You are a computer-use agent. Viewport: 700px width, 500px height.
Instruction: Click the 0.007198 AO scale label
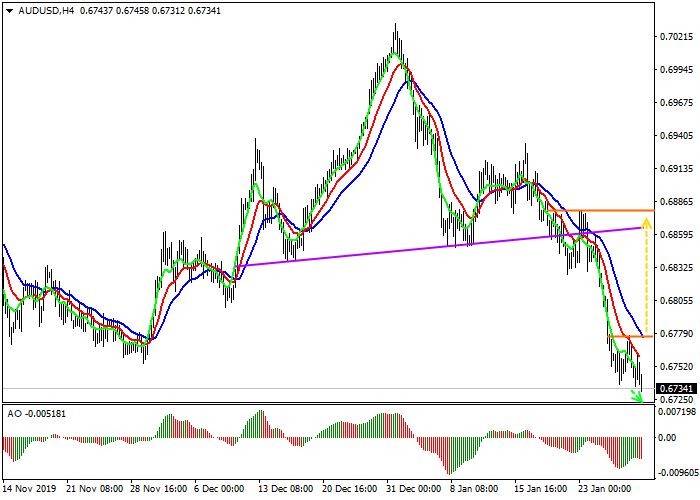tap(677, 411)
